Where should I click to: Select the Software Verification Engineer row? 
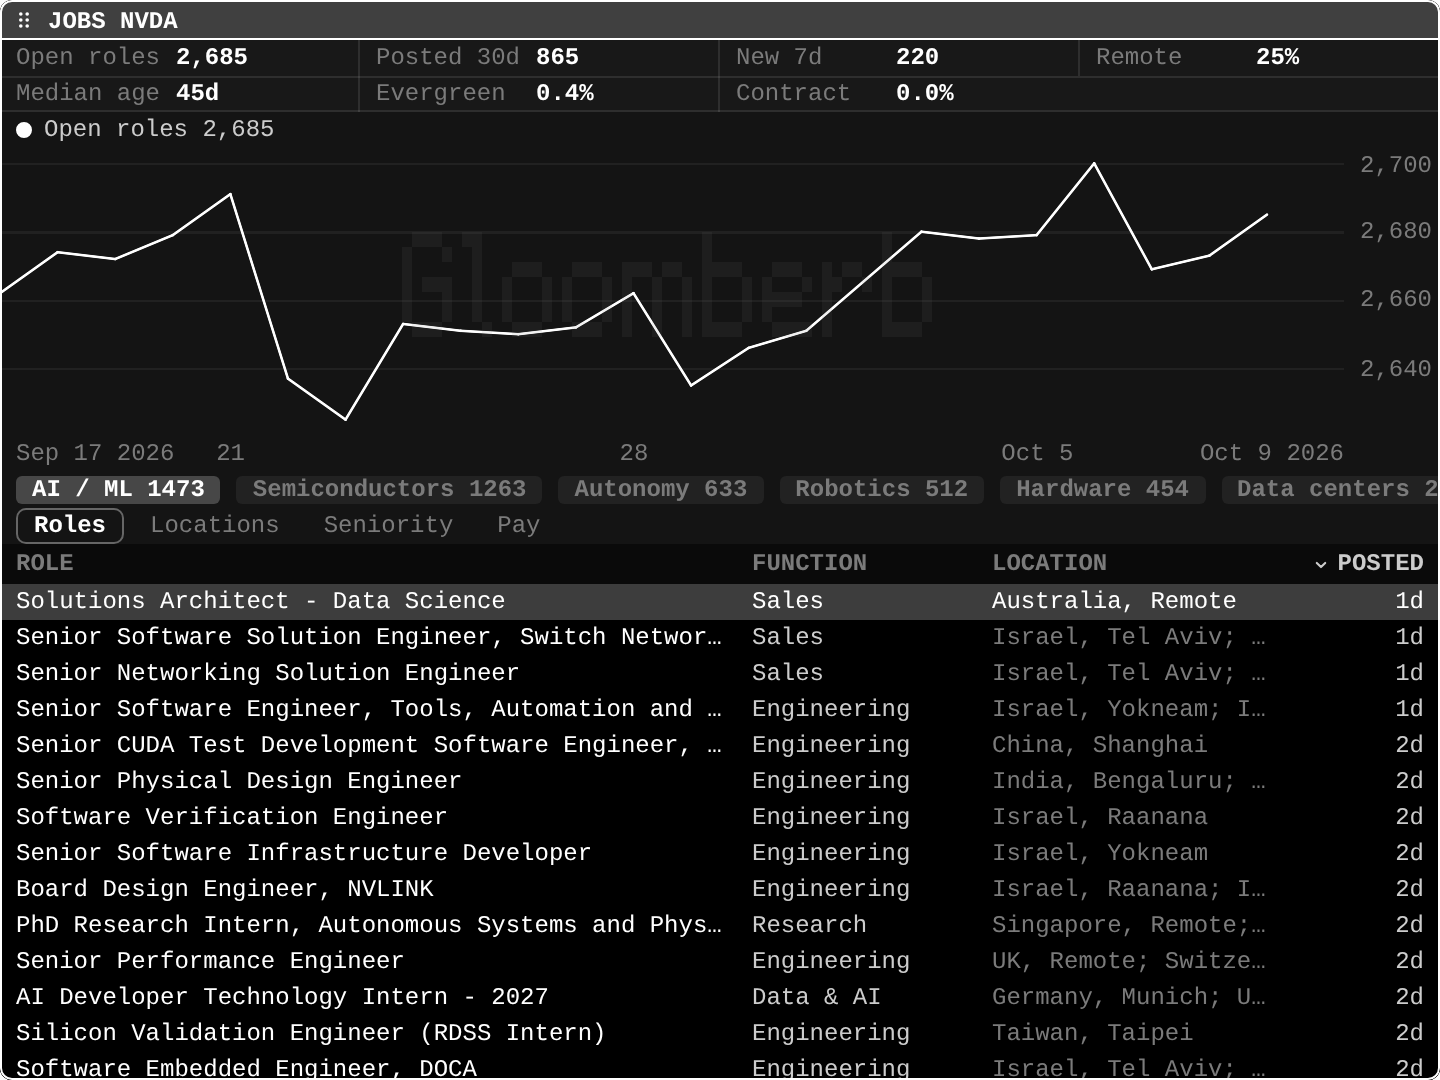[x=720, y=817]
